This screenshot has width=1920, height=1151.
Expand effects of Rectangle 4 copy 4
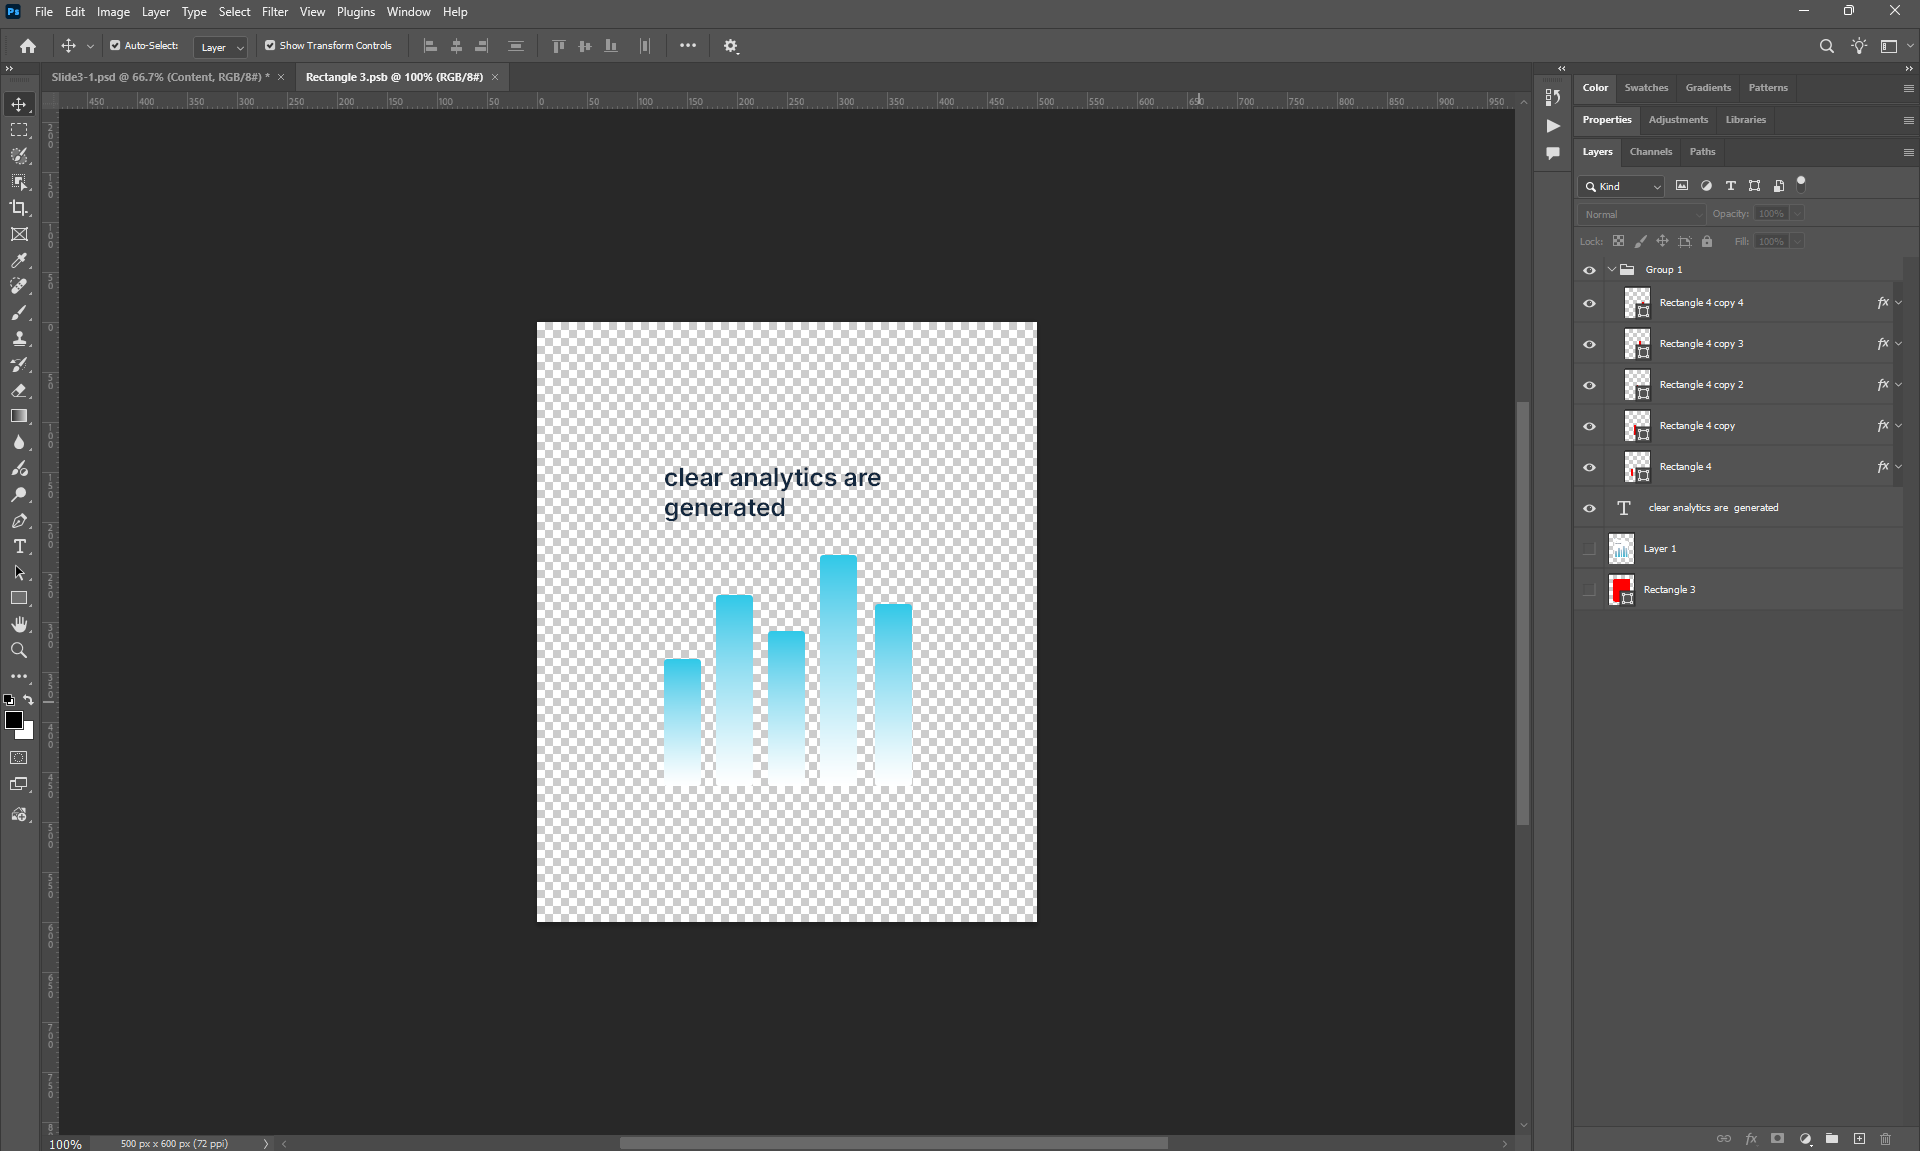click(x=1899, y=303)
